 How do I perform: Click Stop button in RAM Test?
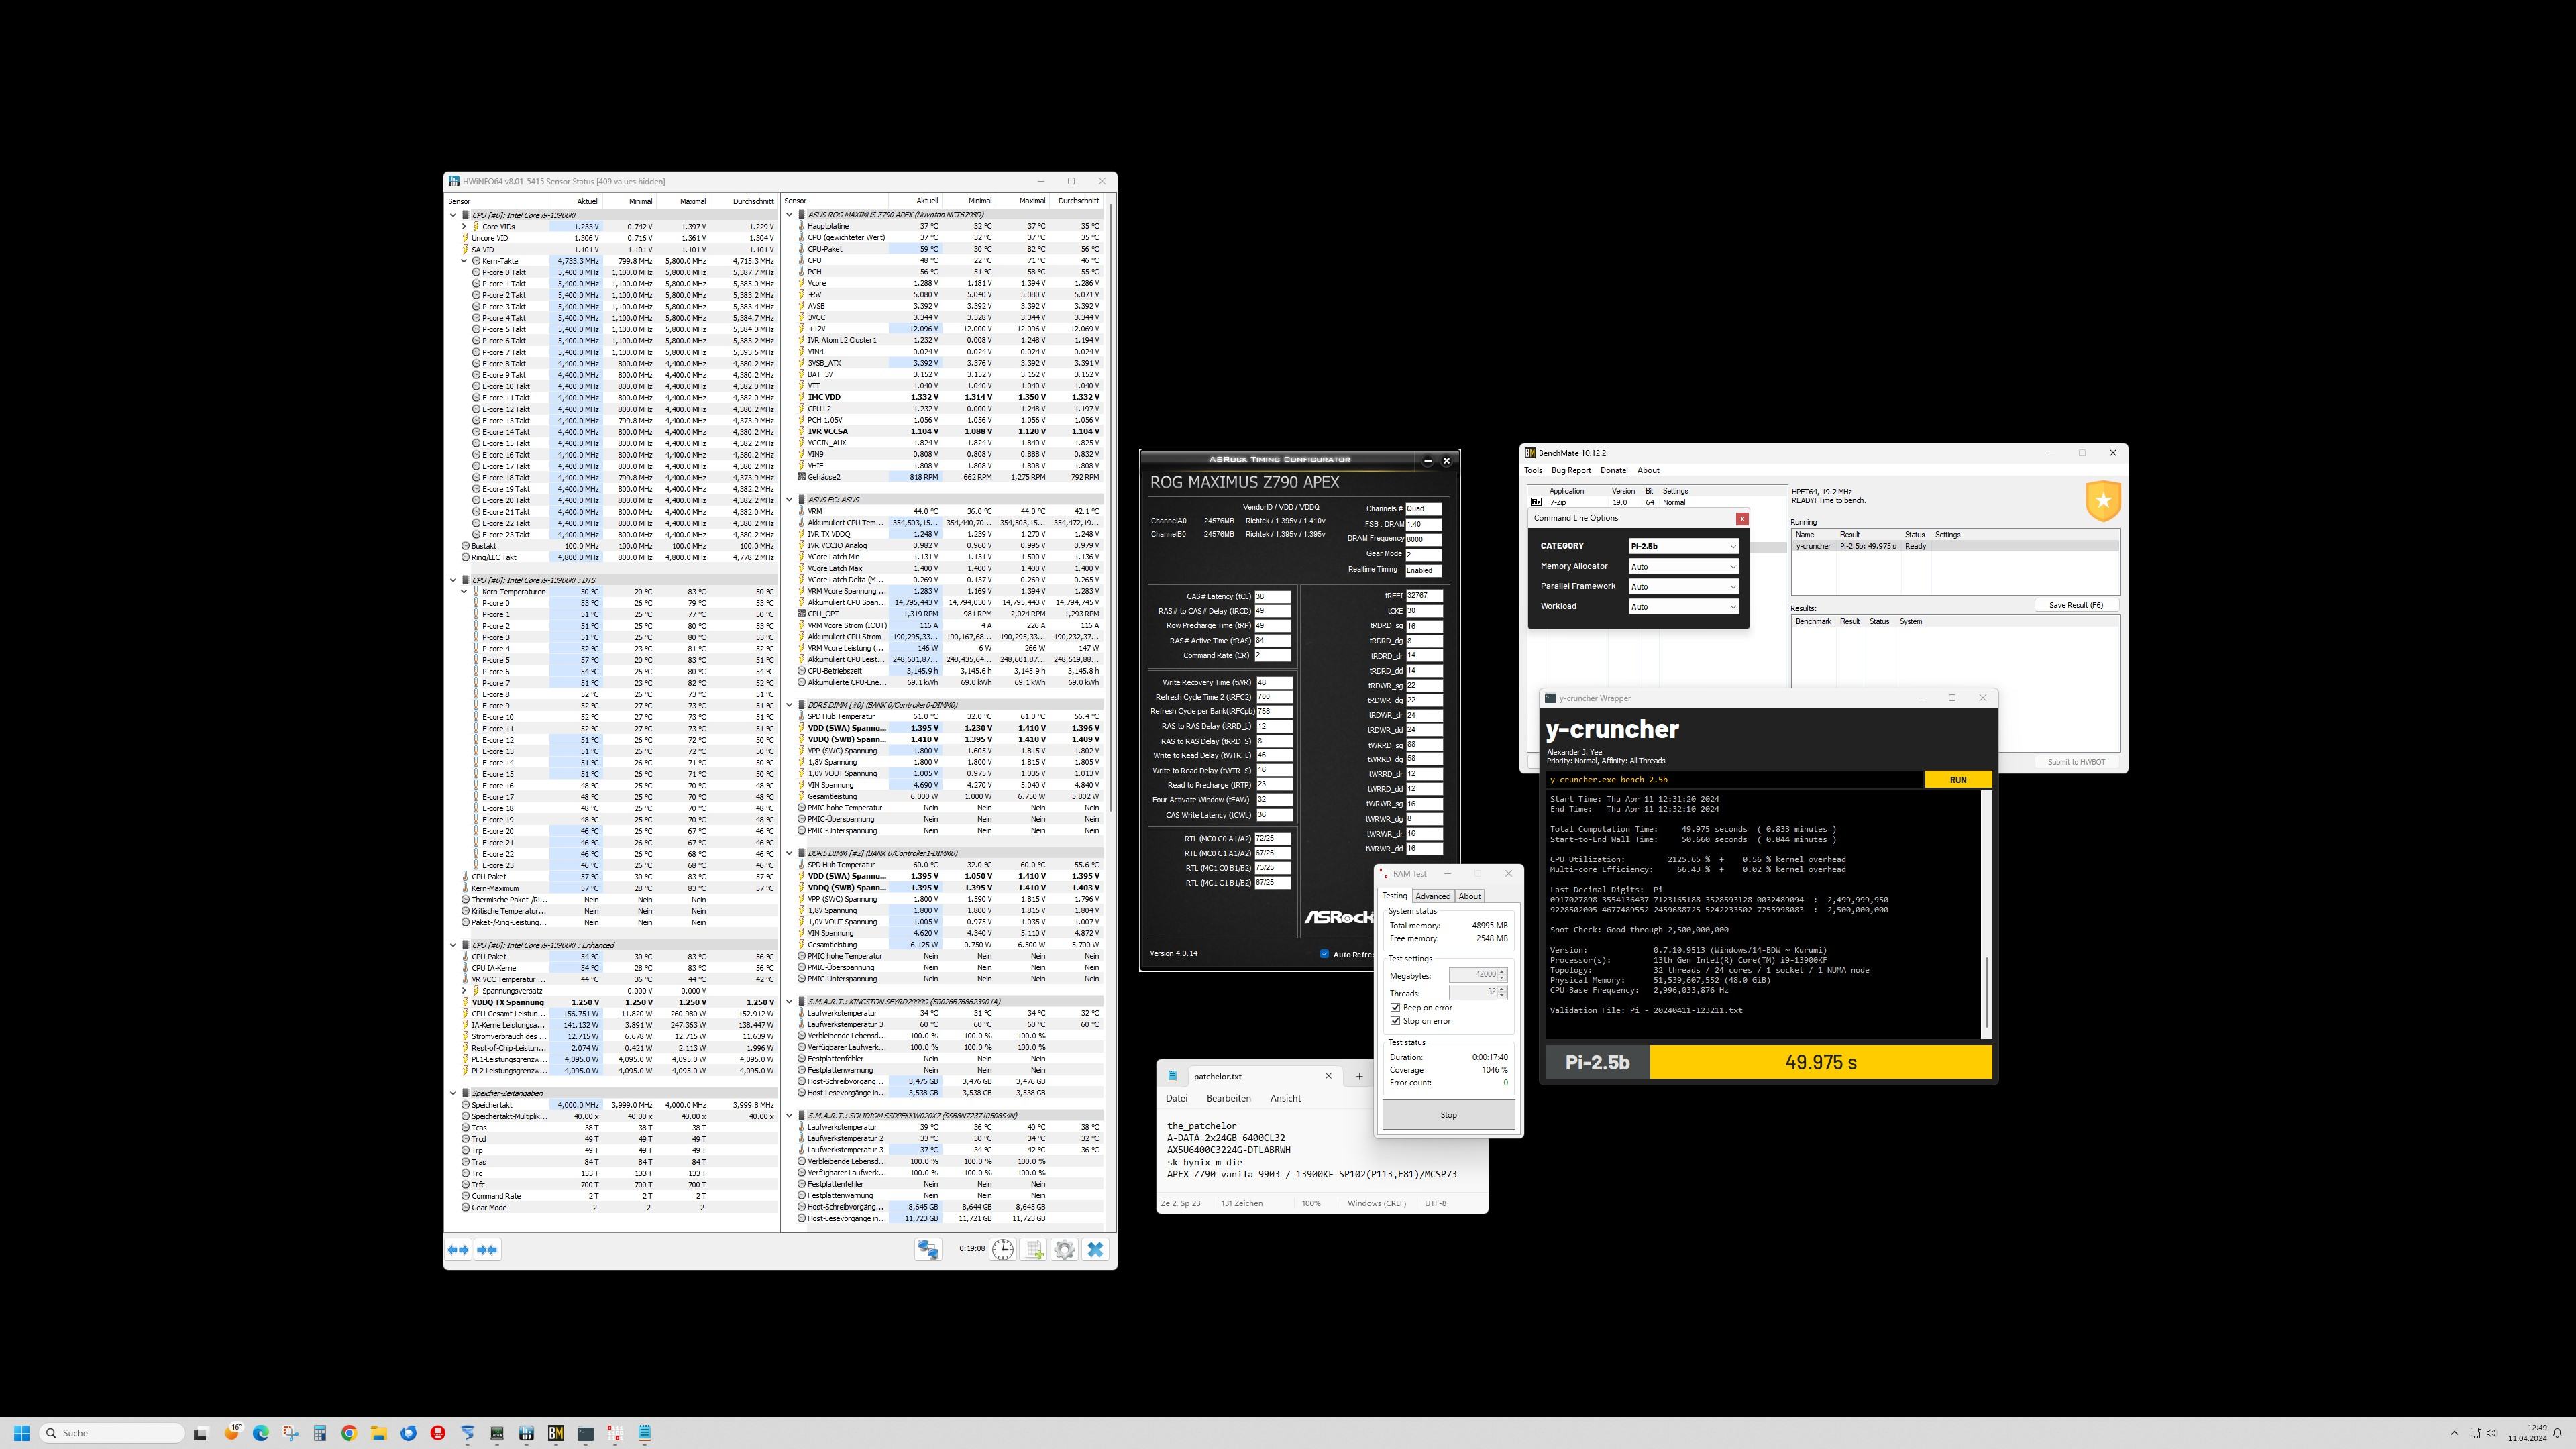point(1448,1114)
